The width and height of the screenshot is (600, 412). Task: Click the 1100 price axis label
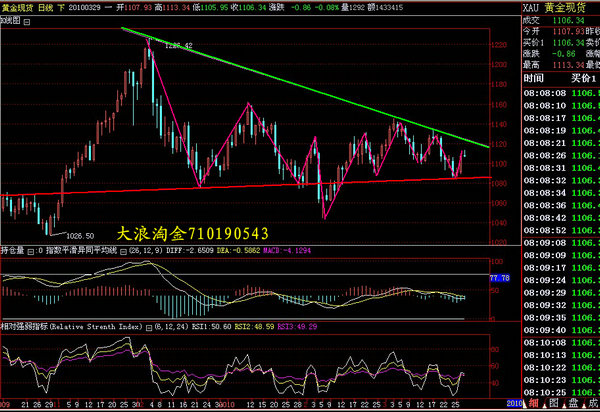tap(499, 164)
